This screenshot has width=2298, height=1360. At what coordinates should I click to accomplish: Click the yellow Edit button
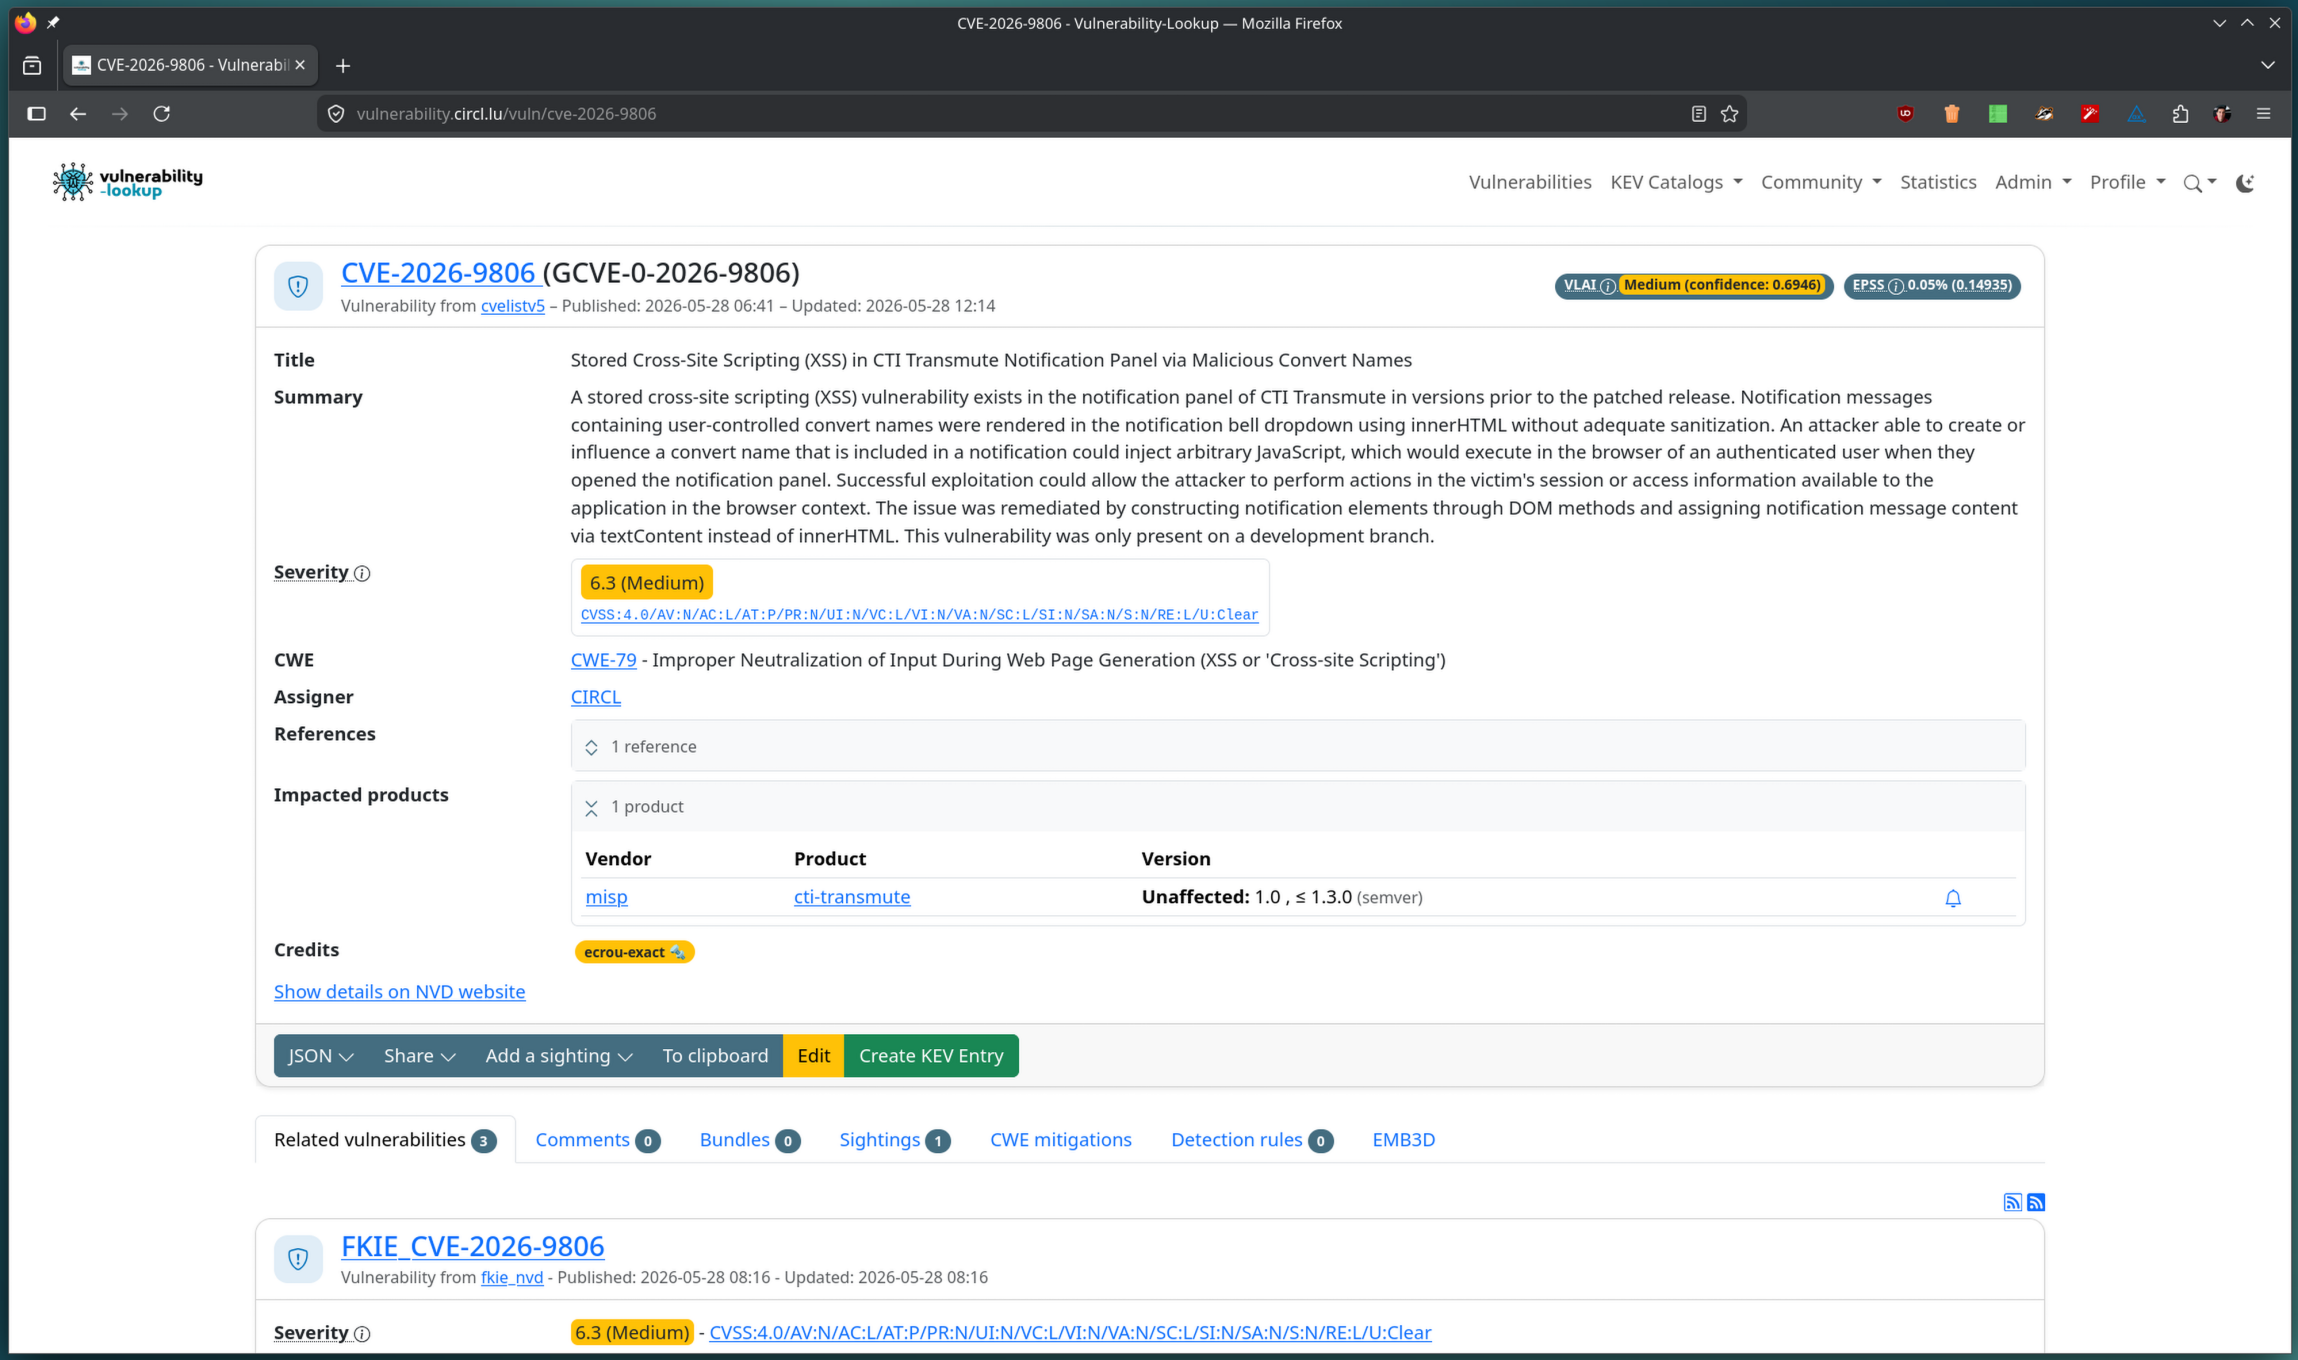(813, 1056)
